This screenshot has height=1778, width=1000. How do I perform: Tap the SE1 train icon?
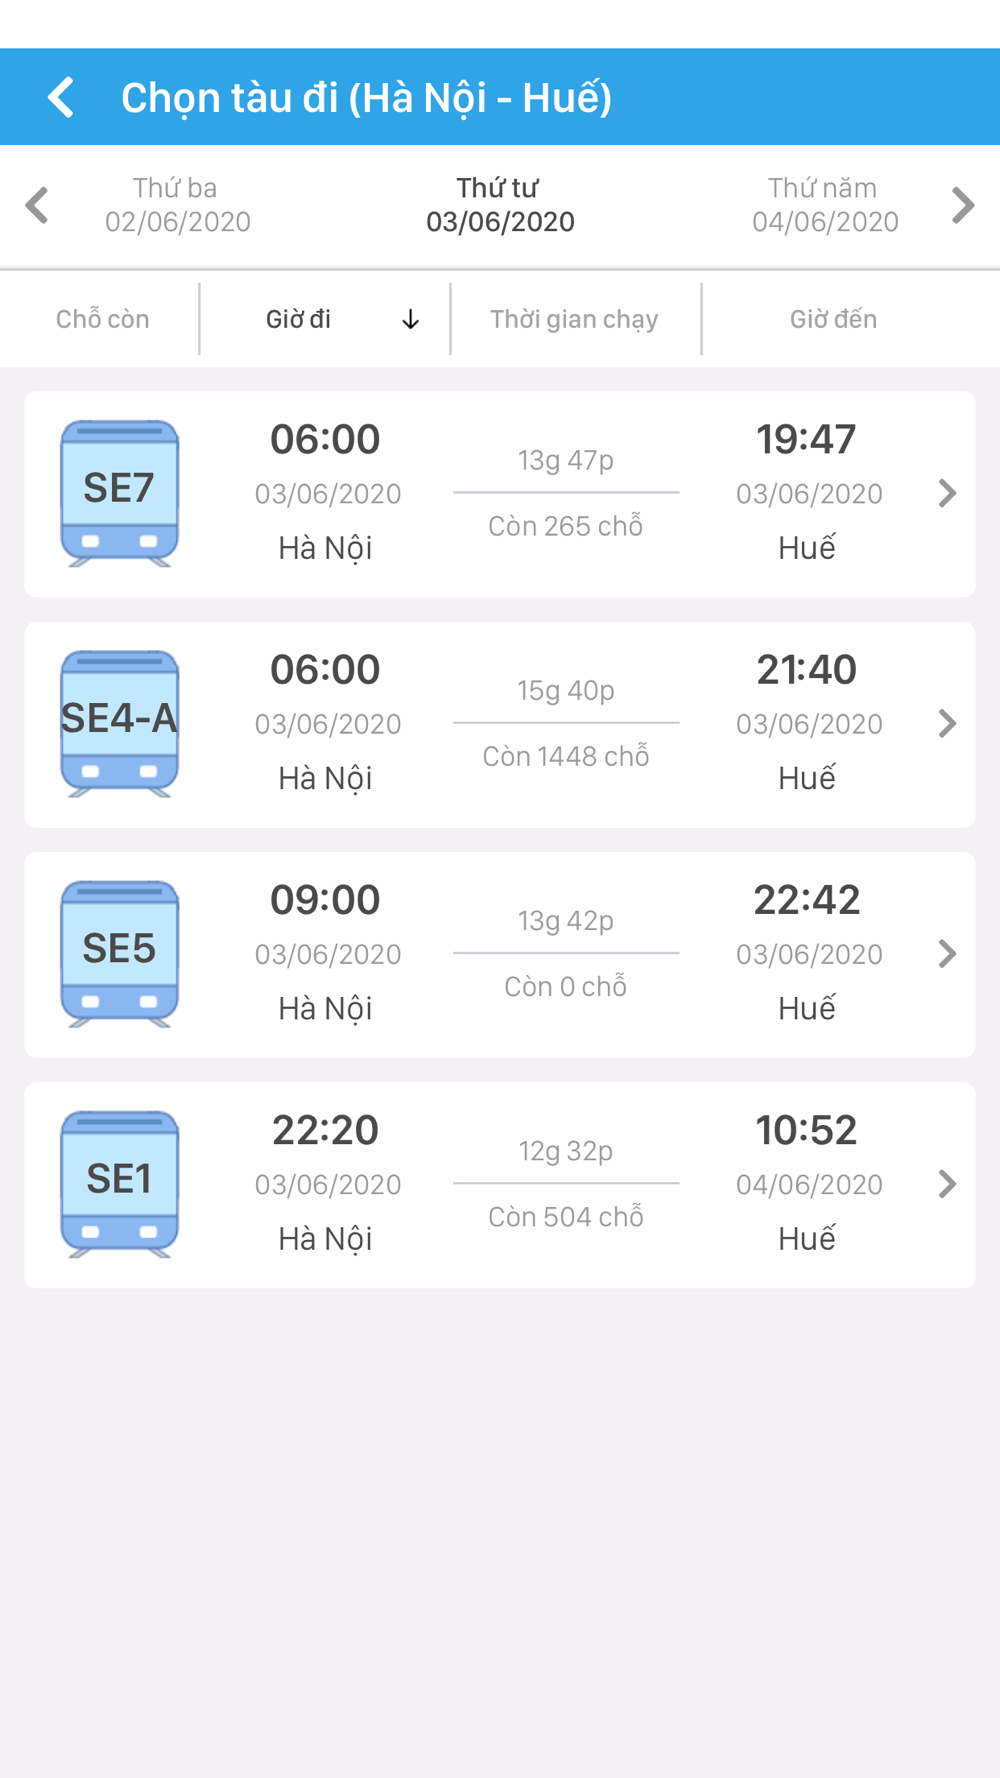pos(120,1184)
